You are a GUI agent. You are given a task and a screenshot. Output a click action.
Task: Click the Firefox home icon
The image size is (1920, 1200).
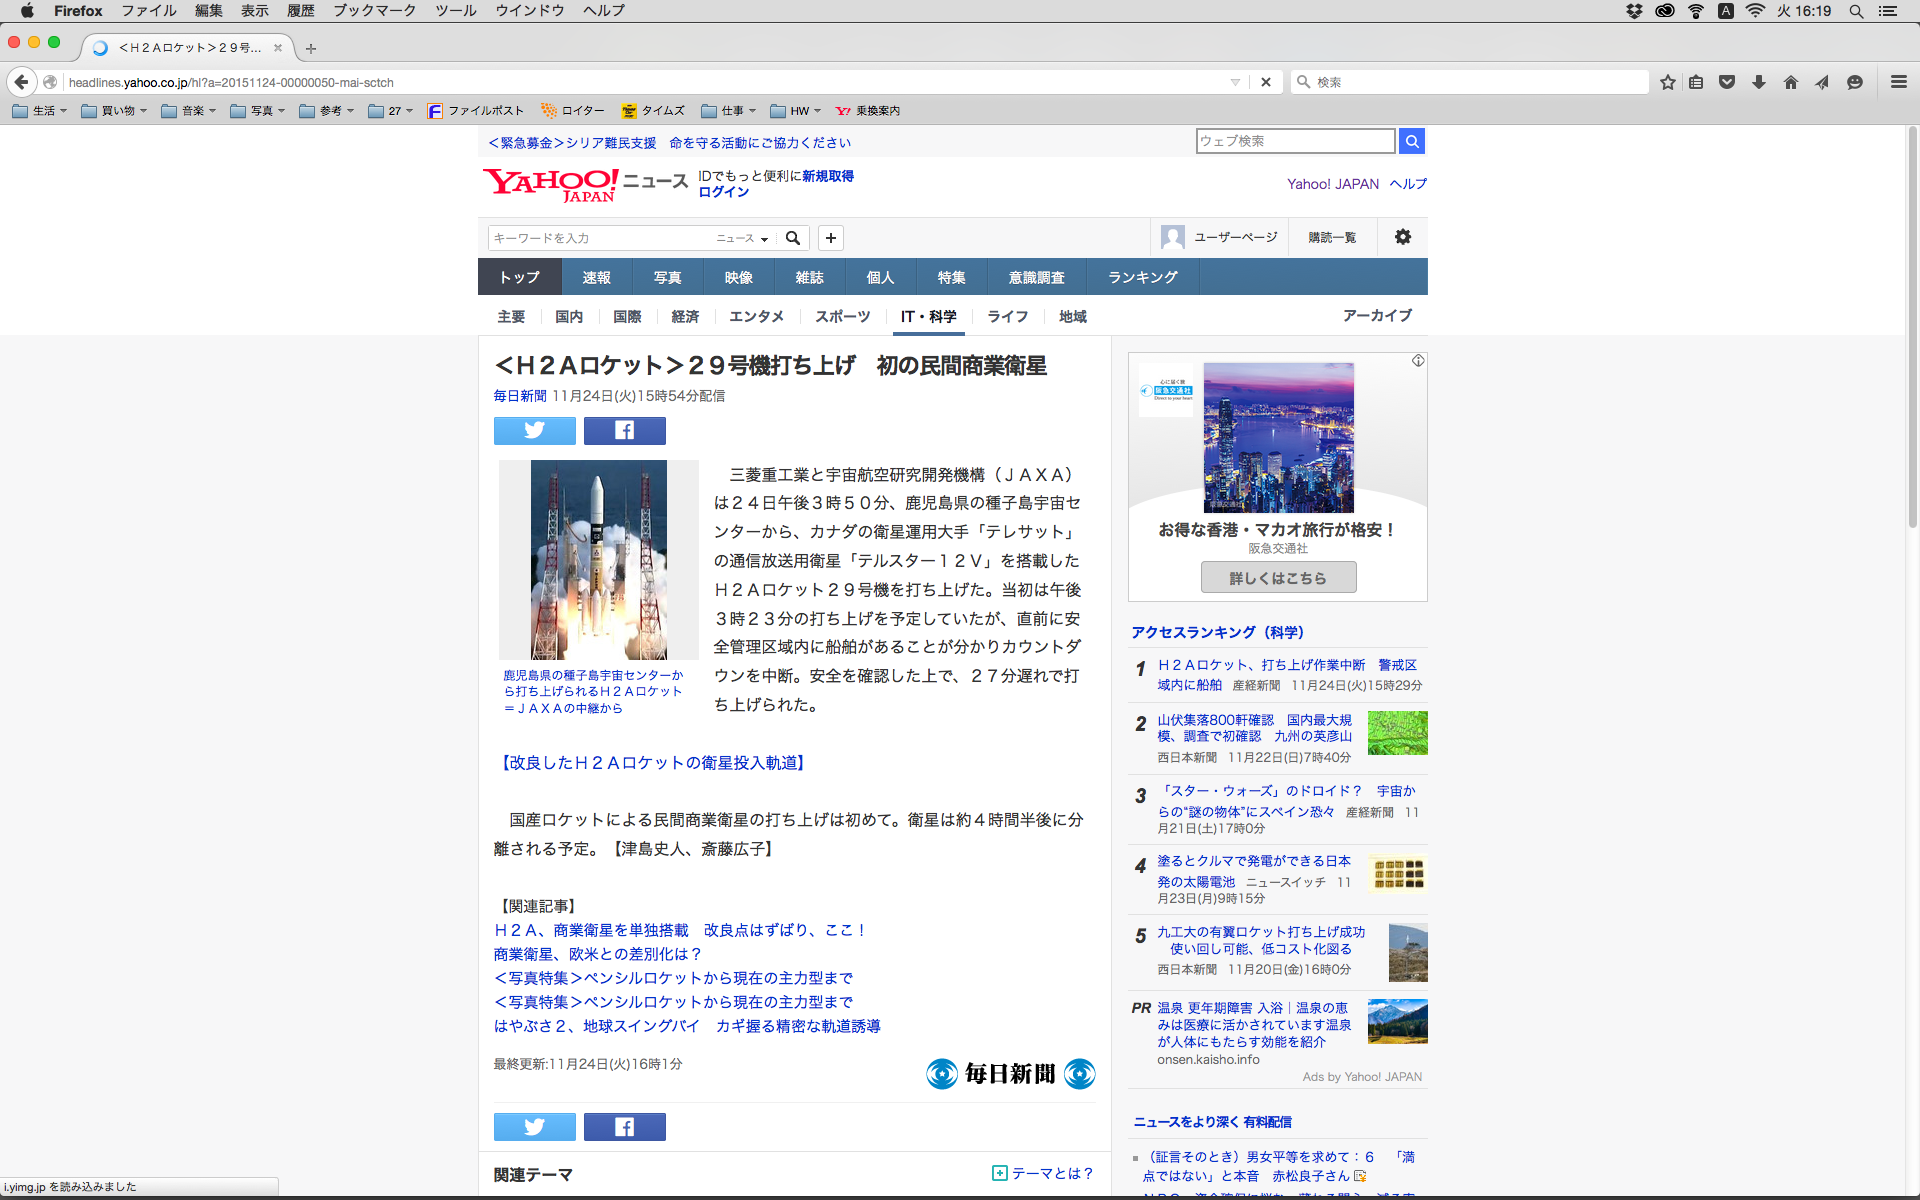(x=1790, y=82)
